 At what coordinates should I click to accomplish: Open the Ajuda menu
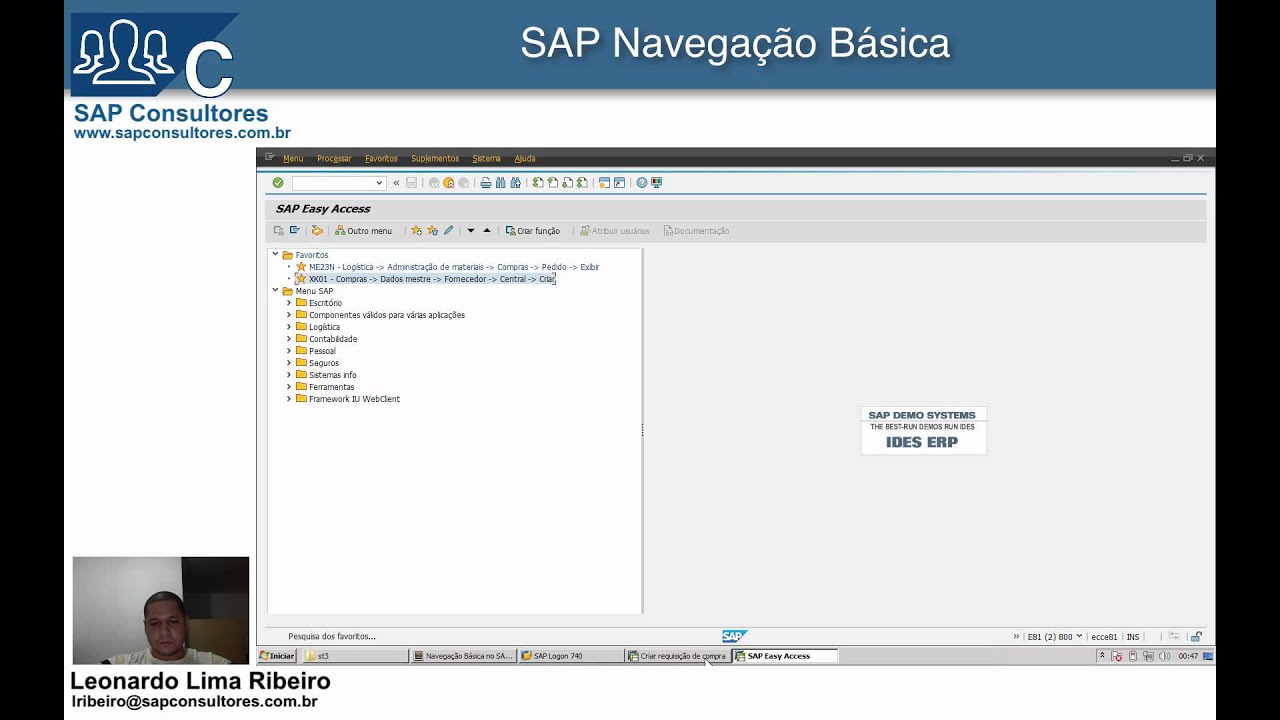coord(525,159)
